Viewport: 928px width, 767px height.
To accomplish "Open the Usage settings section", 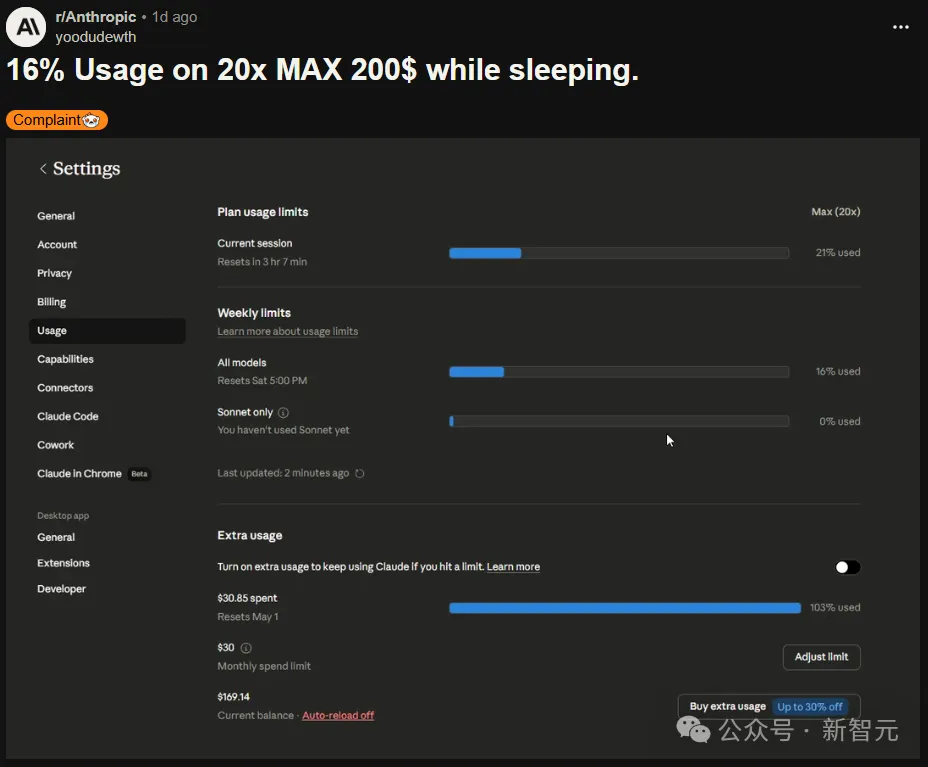I will 52,331.
